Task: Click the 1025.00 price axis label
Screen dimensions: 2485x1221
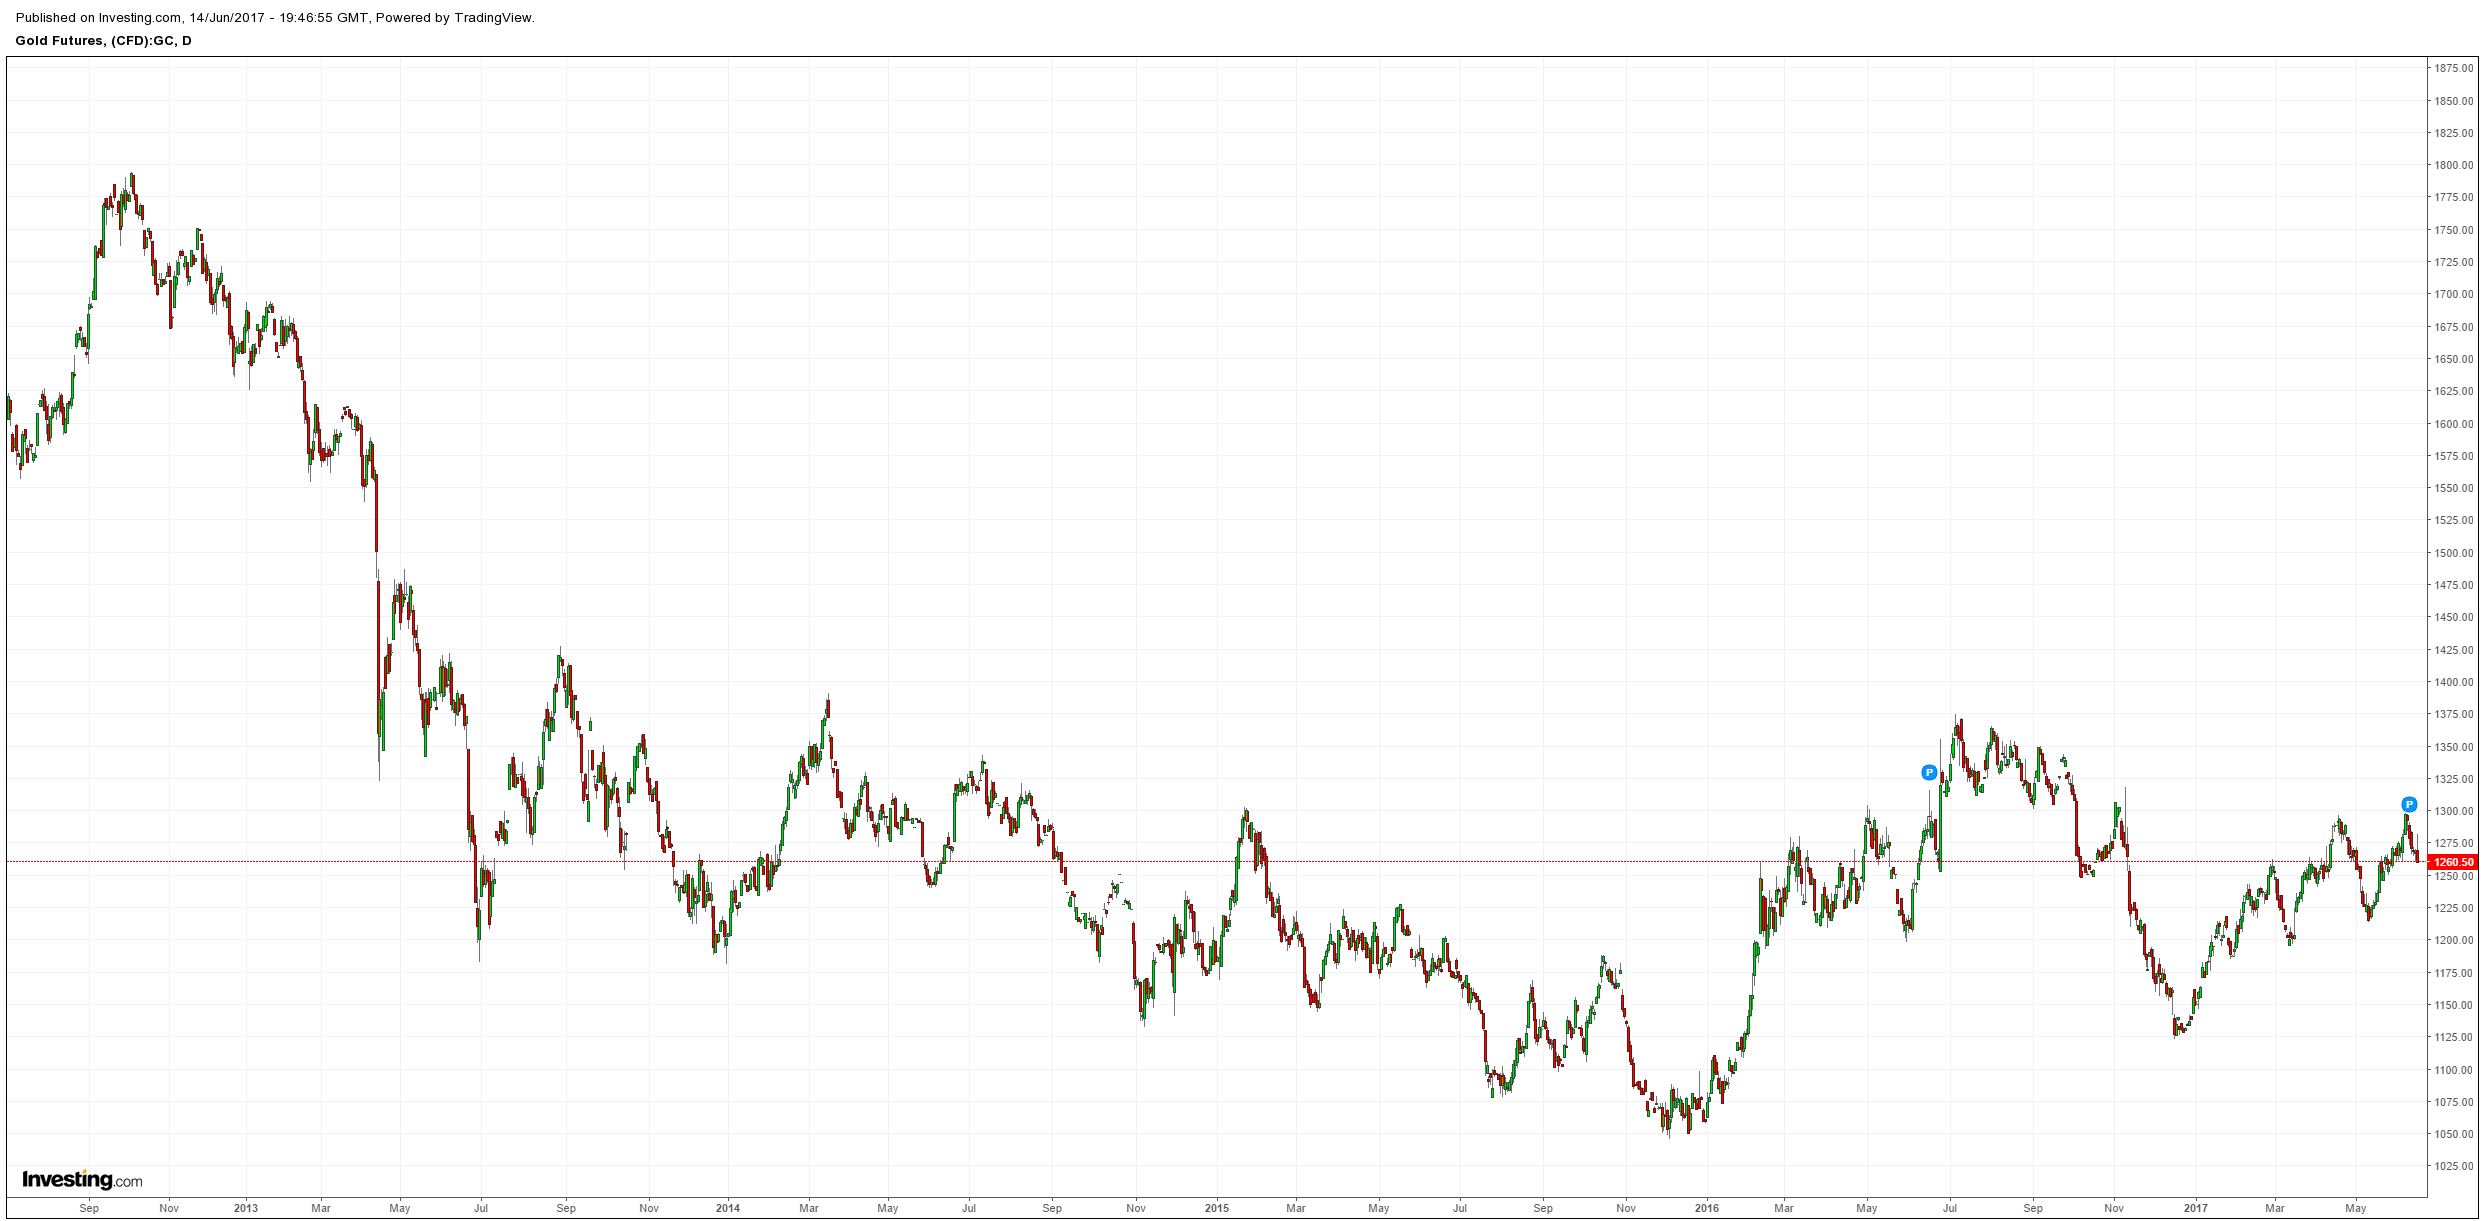Action: click(x=2453, y=1166)
